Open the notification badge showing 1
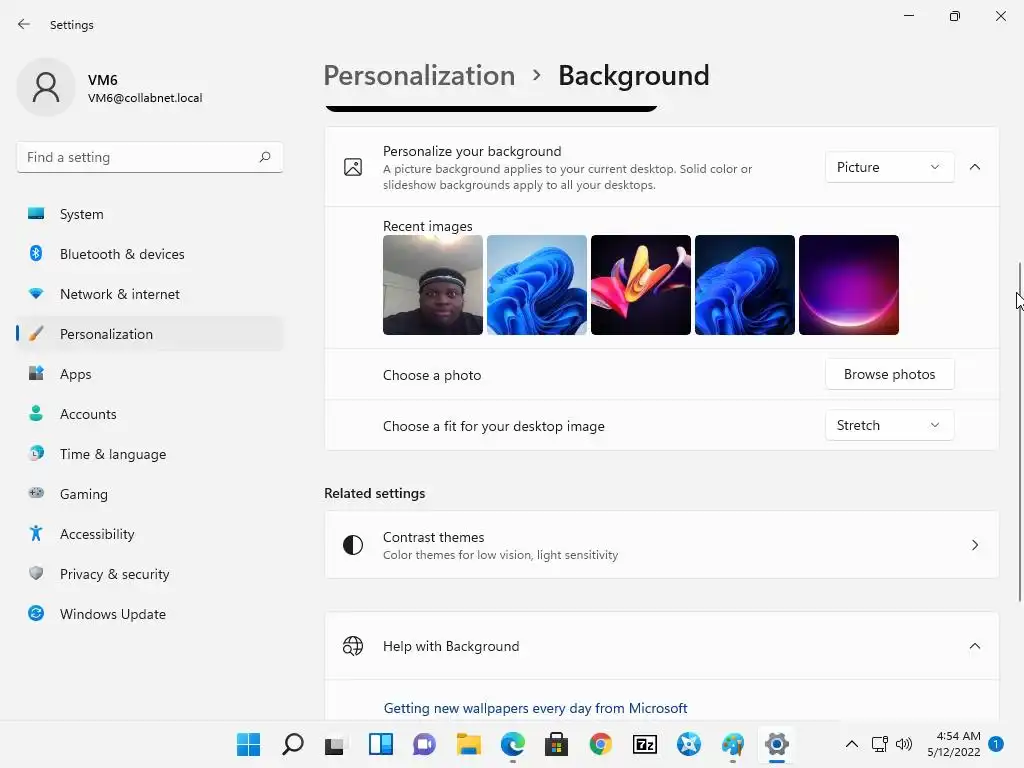1024x768 pixels. (996, 744)
